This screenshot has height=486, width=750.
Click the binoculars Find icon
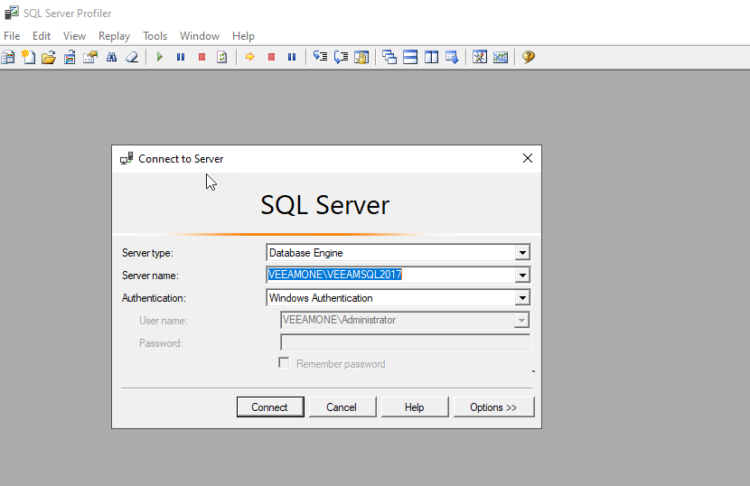click(x=110, y=57)
